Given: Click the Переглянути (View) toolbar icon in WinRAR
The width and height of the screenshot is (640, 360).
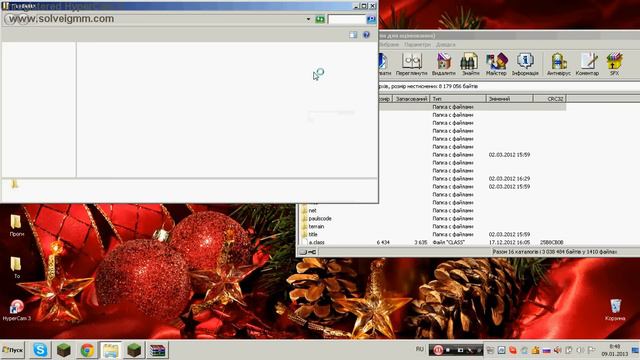Looking at the screenshot, I should 411,64.
